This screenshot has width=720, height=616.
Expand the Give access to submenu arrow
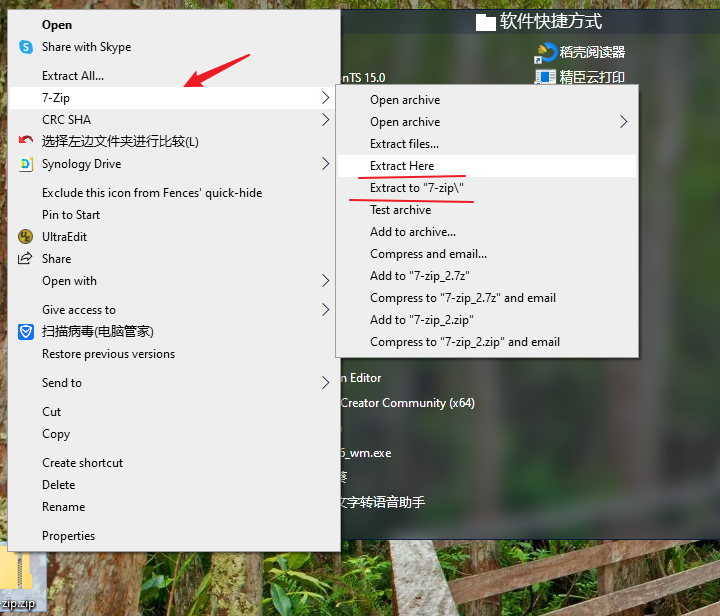(x=326, y=310)
